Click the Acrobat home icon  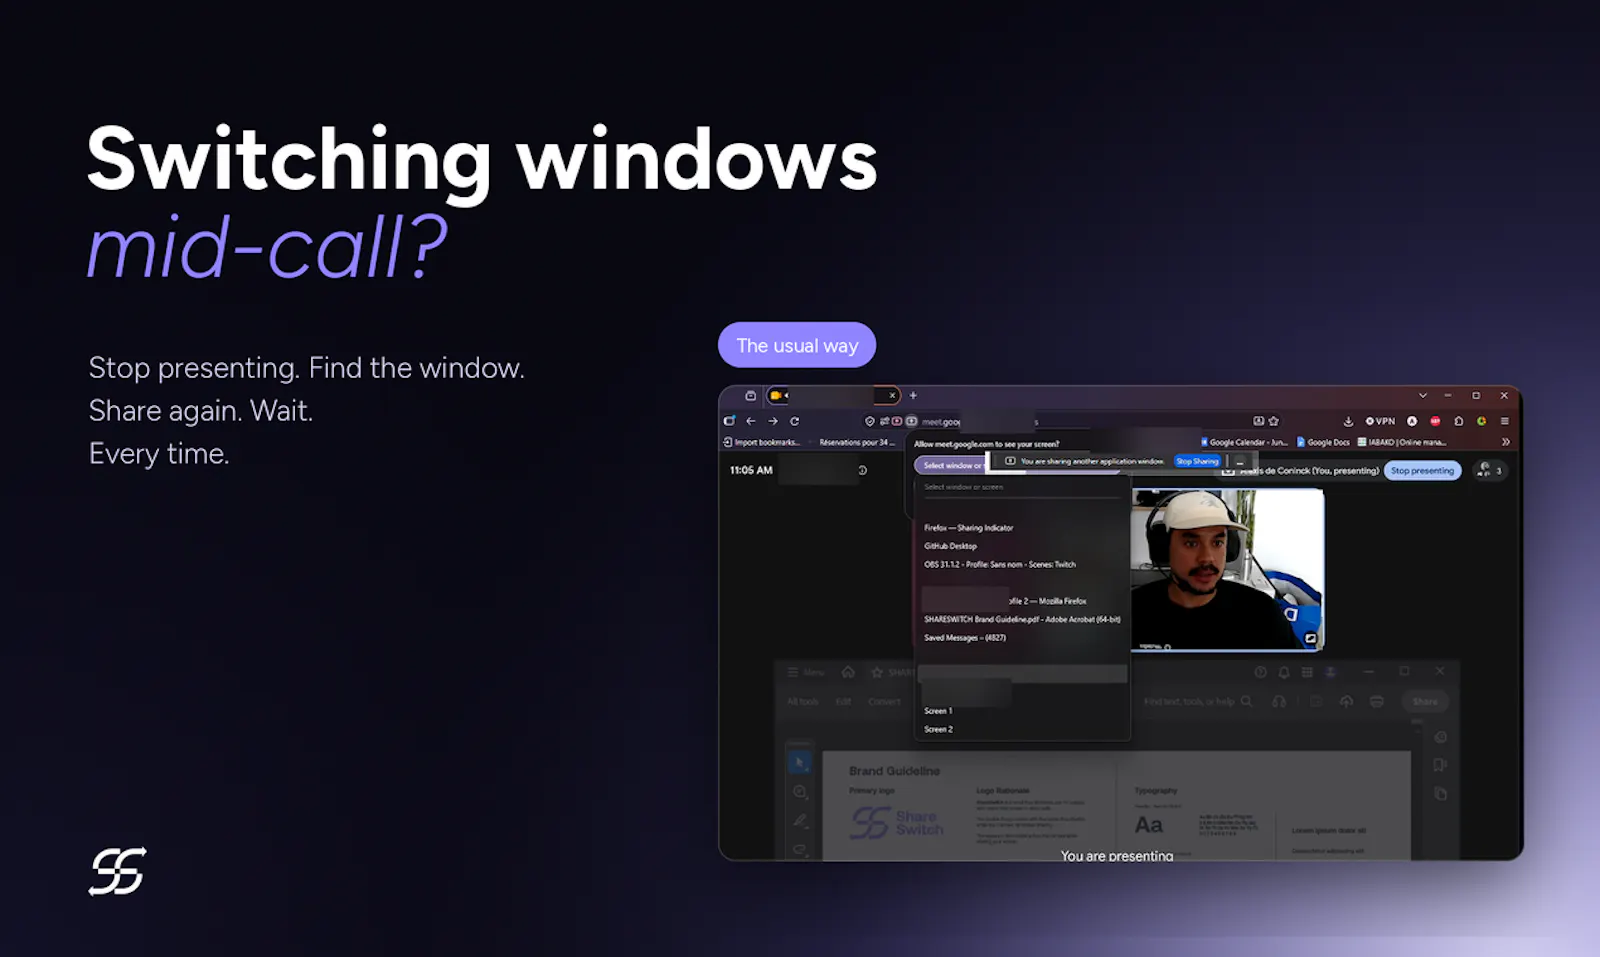pos(848,672)
